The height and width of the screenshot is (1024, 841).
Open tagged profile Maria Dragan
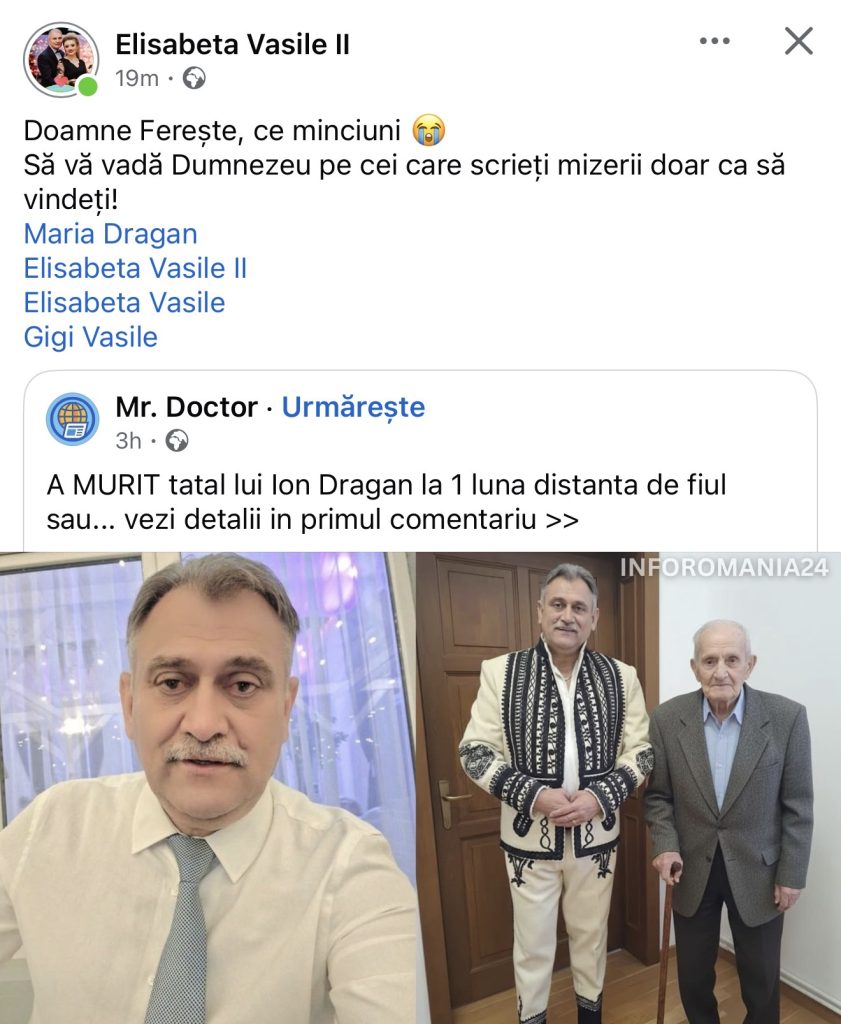(110, 234)
